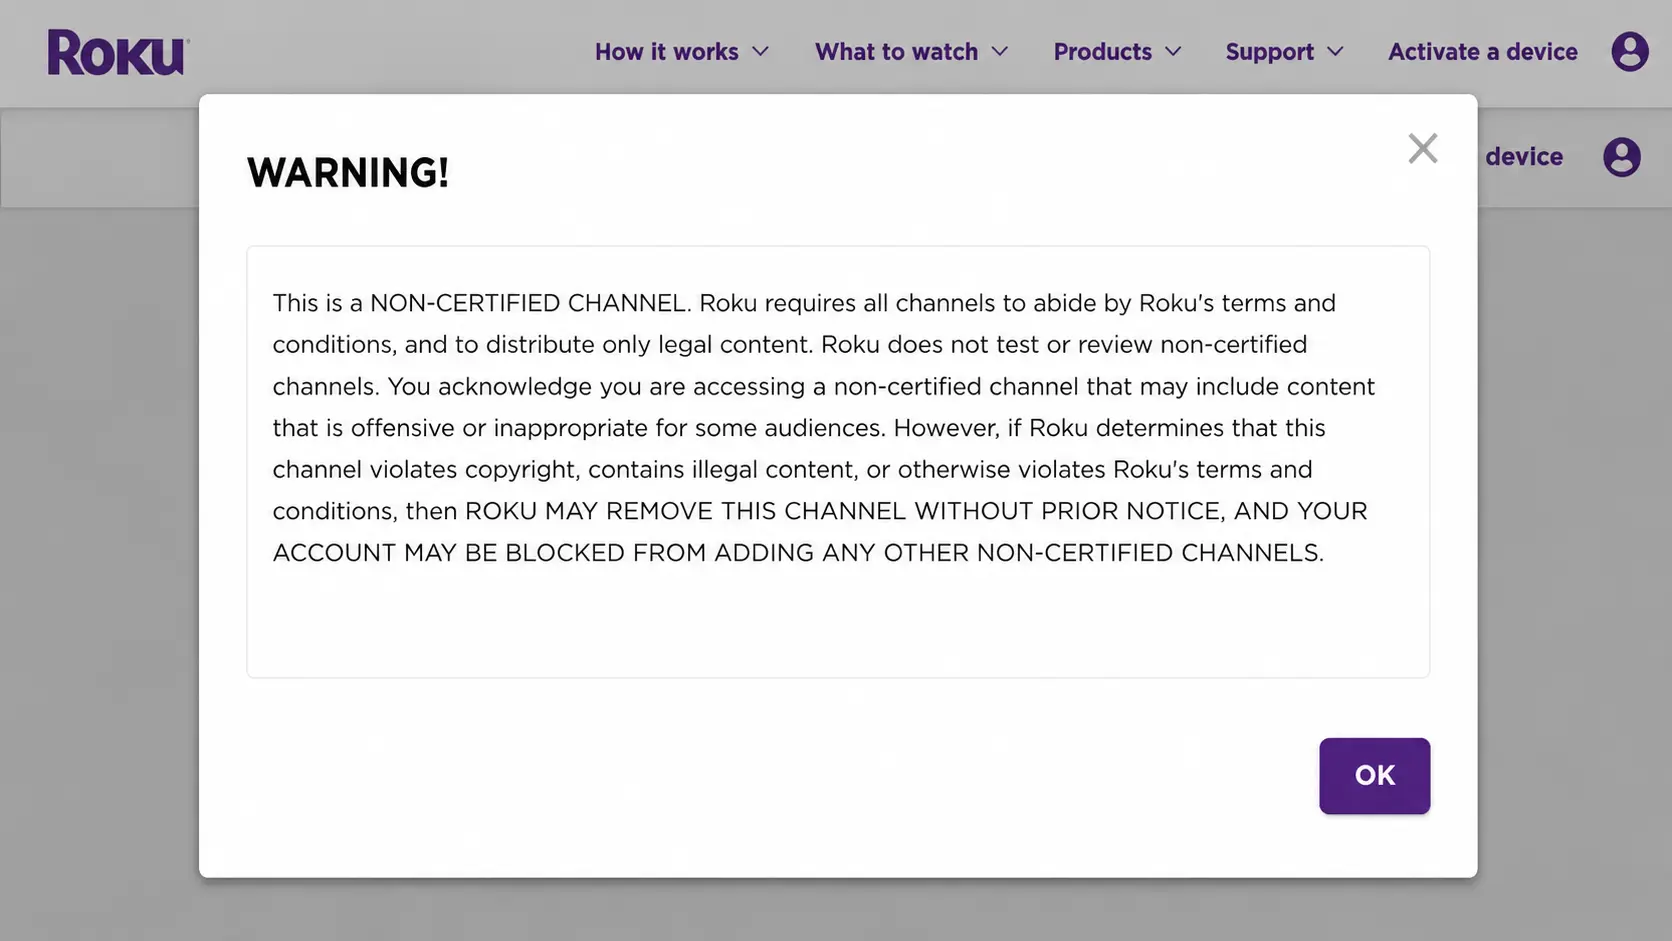This screenshot has width=1672, height=941.
Task: Close the warning dialog with the X
Action: pos(1422,148)
